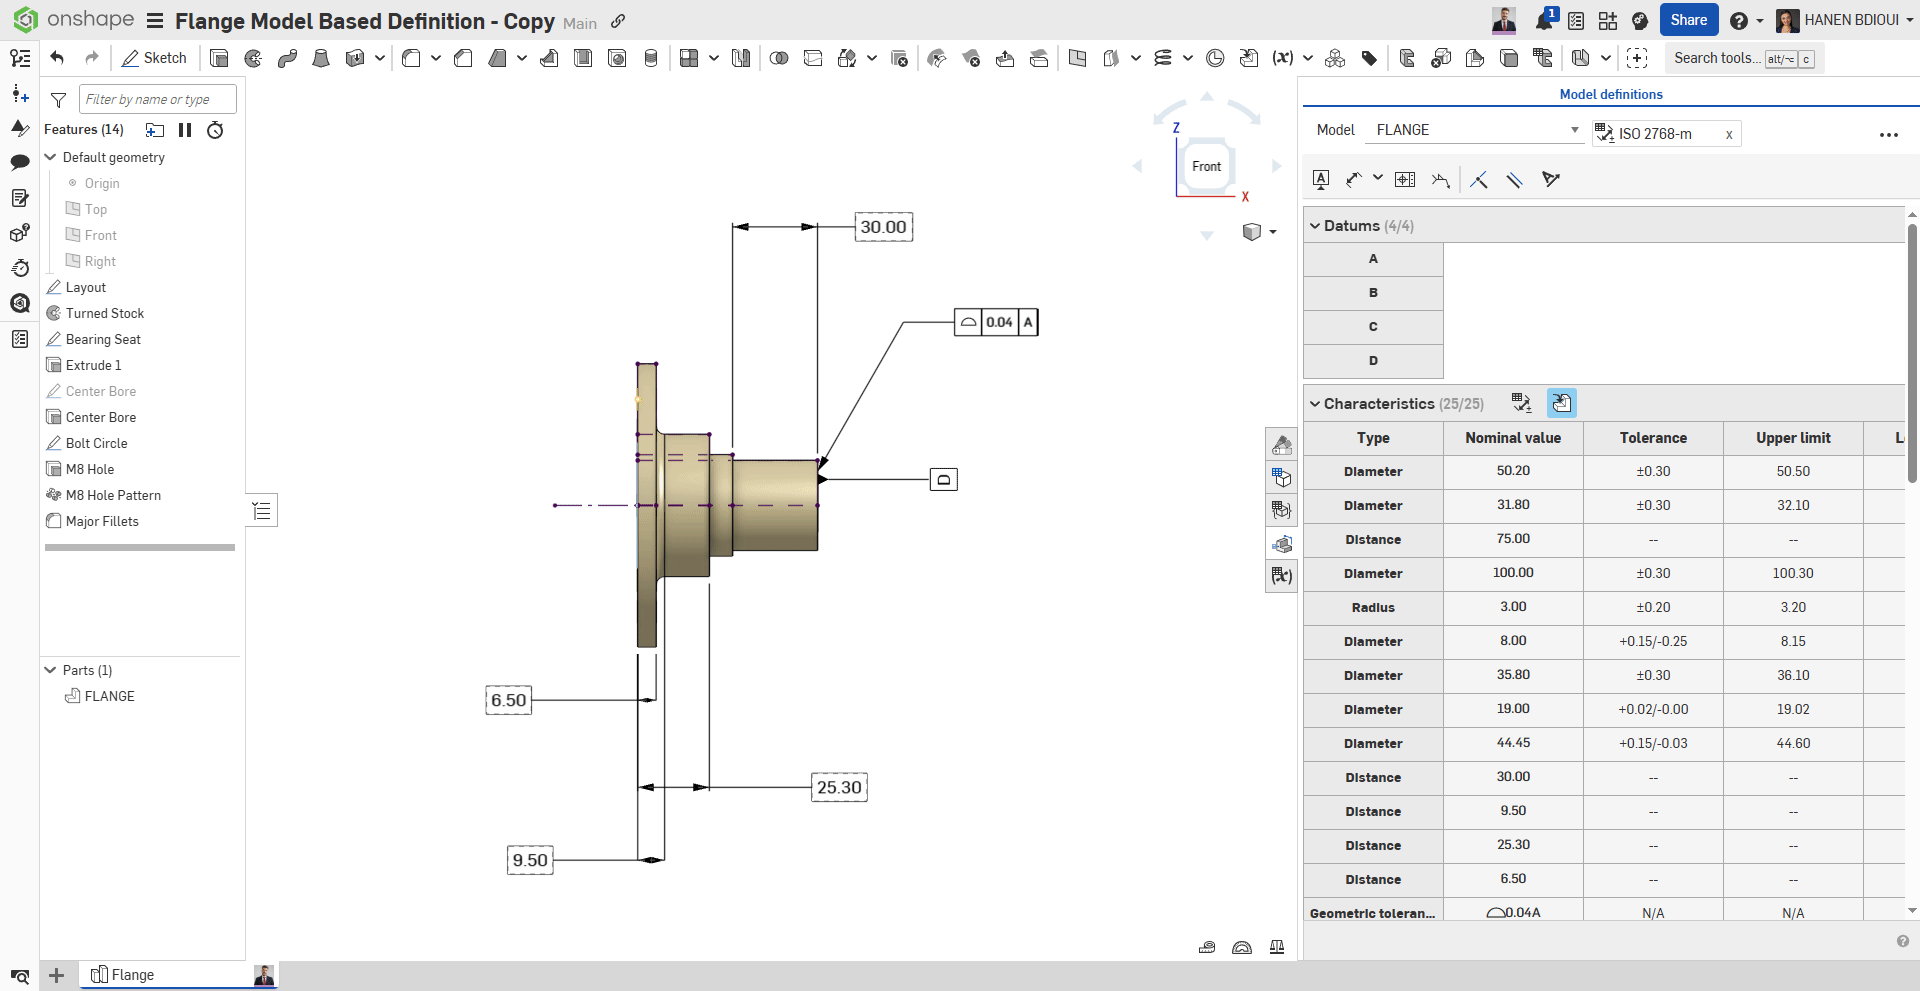Viewport: 1920px width, 991px height.
Task: Open the Variable (x) tool
Action: tap(1282, 58)
